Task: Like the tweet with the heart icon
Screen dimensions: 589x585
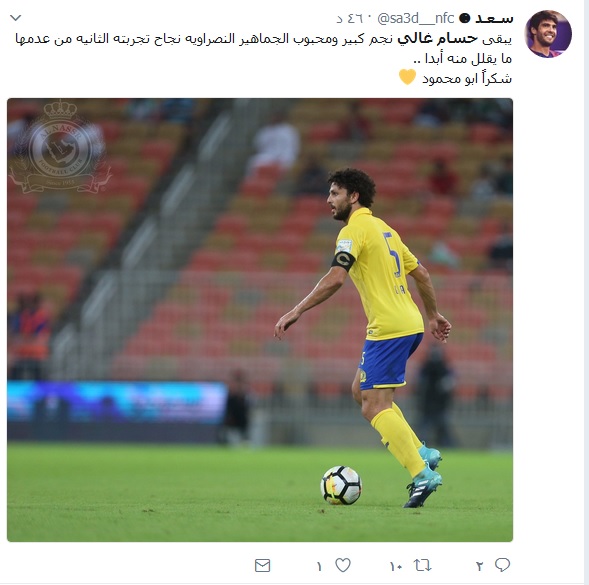Action: (x=343, y=565)
